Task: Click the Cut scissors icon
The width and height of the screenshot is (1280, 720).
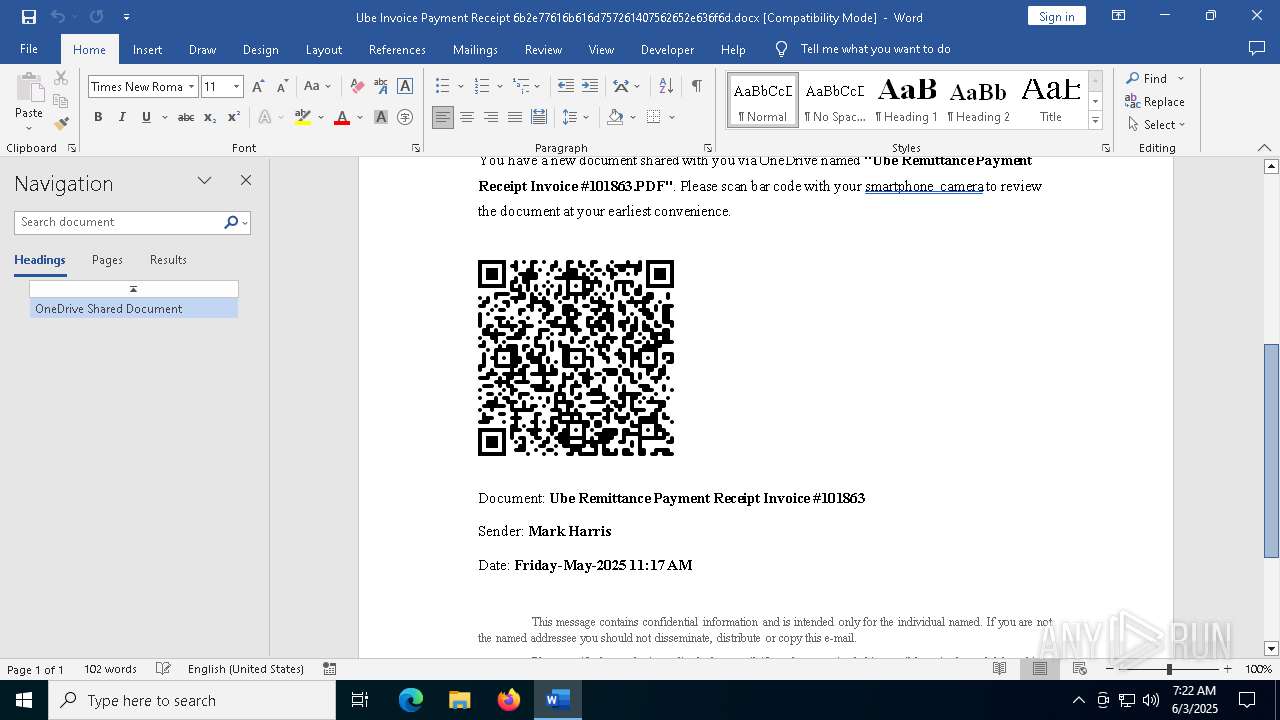Action: [x=61, y=78]
